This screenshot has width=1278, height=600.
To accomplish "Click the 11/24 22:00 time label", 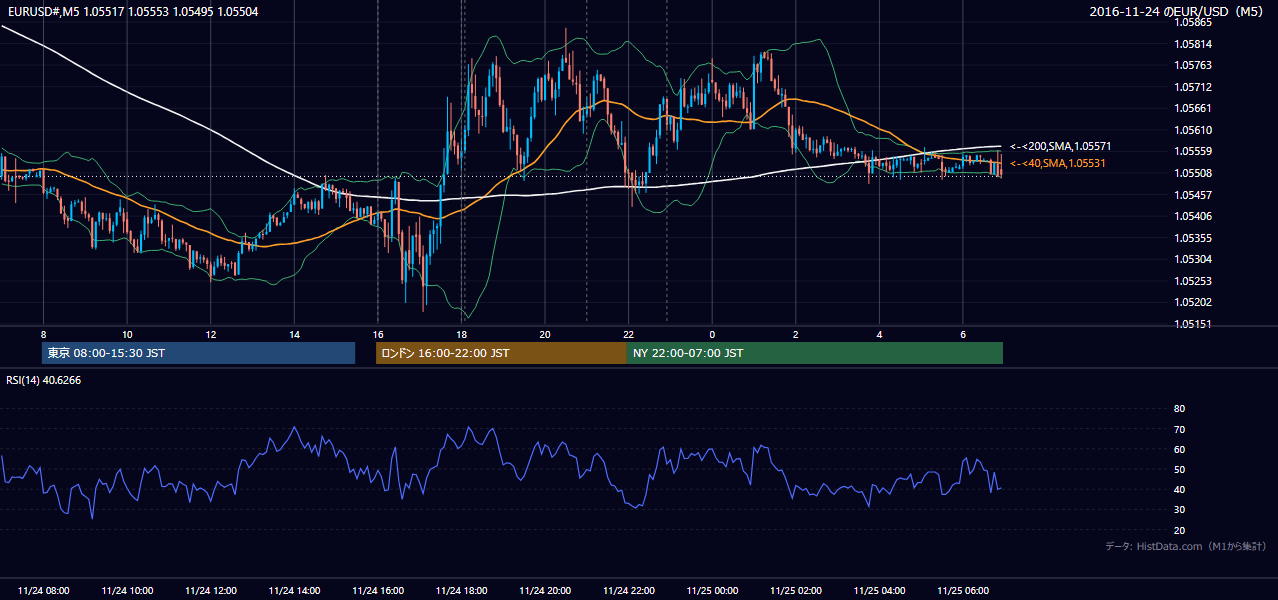I will tap(628, 591).
